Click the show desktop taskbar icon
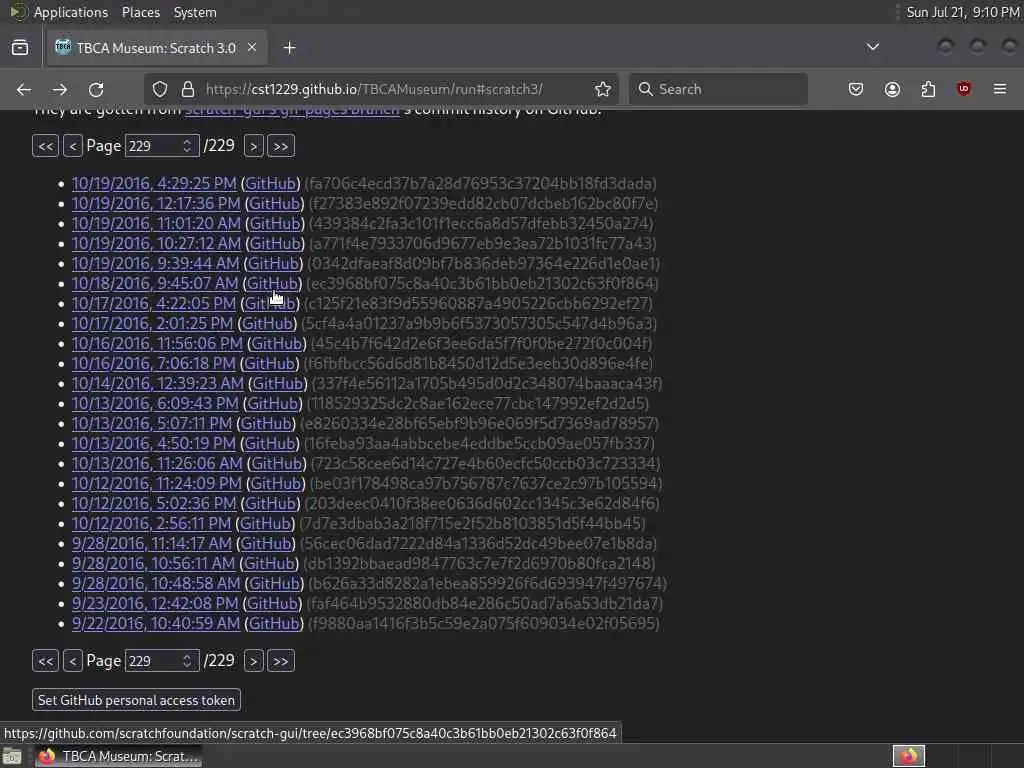The image size is (1024, 768). point(12,756)
